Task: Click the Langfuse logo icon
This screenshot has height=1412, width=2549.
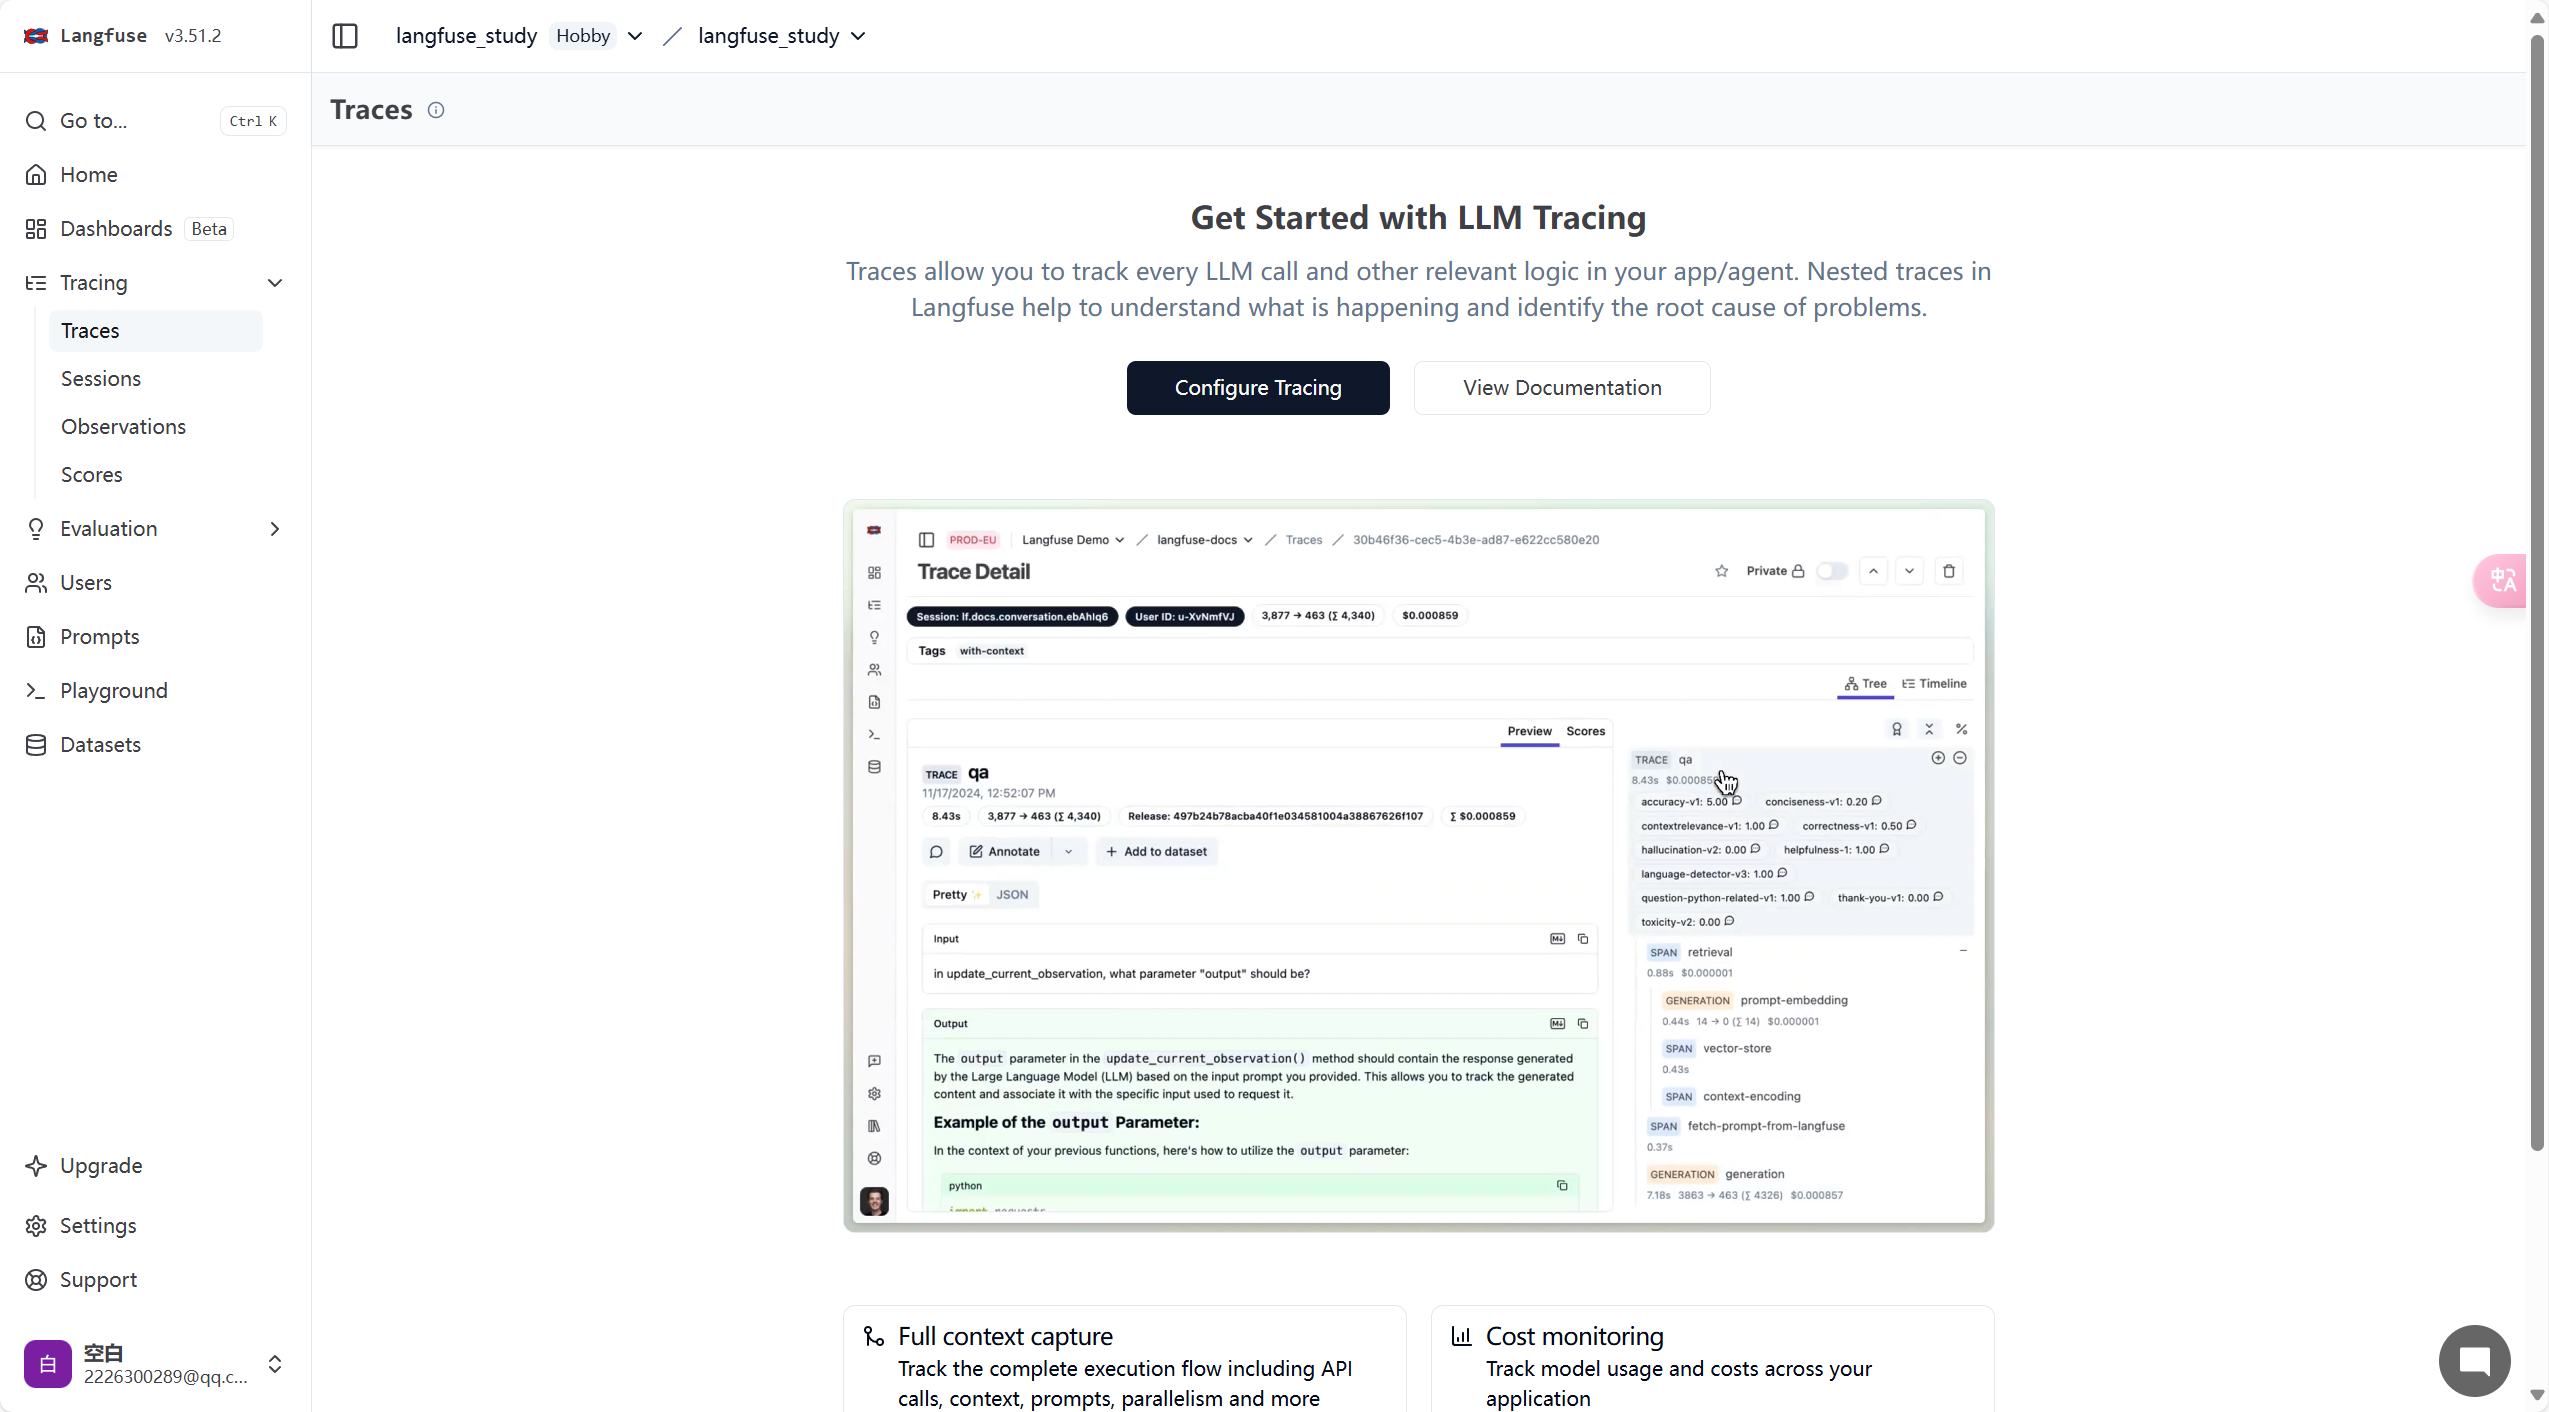Action: [36, 36]
